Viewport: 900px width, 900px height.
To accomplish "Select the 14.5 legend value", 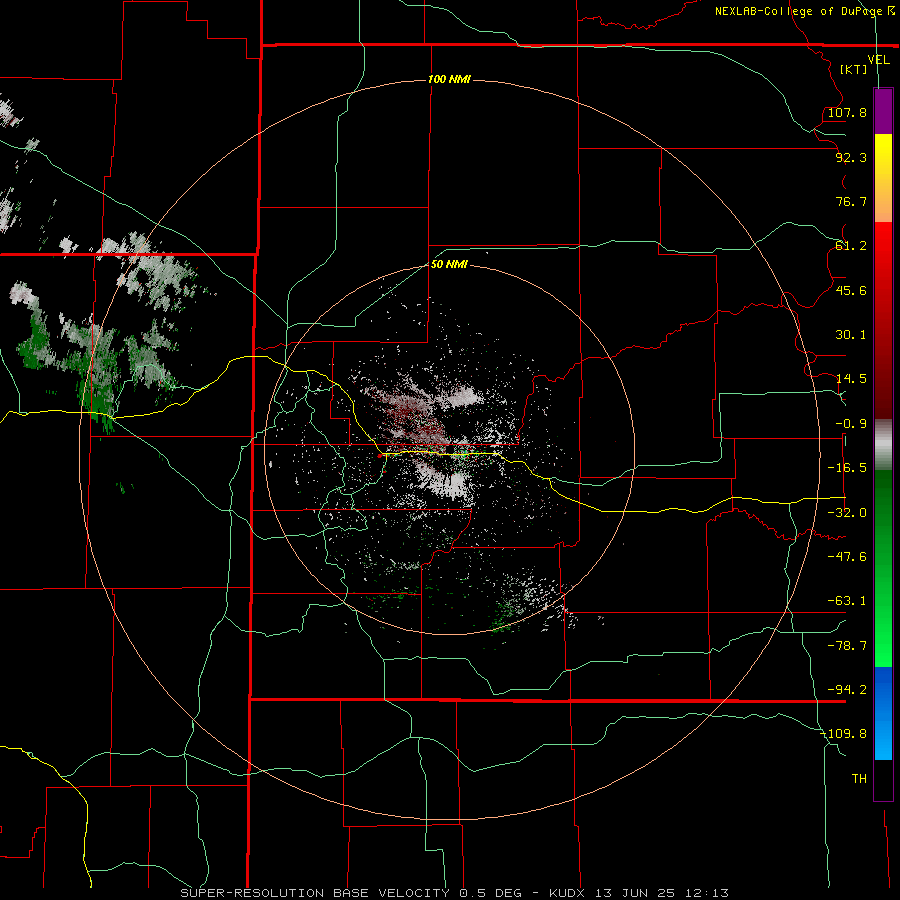I will [x=851, y=379].
